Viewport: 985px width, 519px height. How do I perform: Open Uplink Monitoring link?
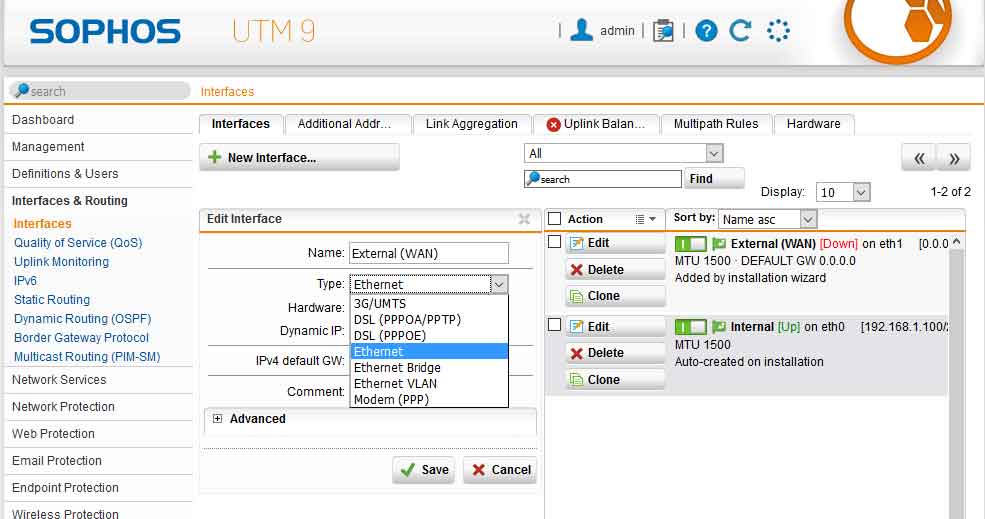pyautogui.click(x=62, y=261)
